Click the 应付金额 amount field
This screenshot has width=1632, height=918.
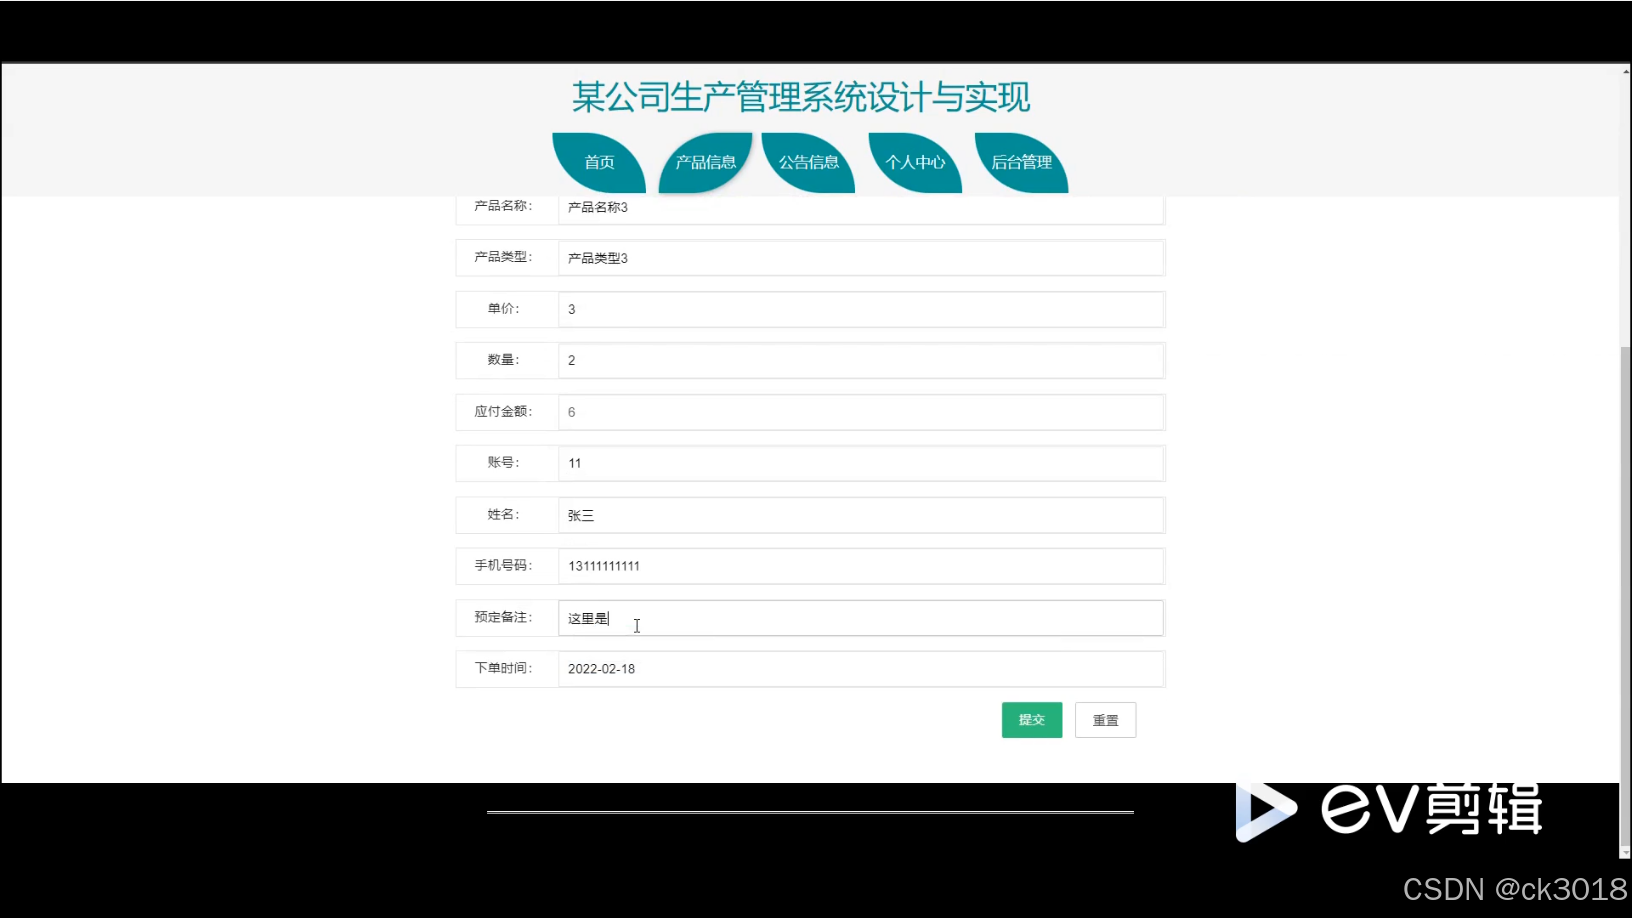point(860,411)
